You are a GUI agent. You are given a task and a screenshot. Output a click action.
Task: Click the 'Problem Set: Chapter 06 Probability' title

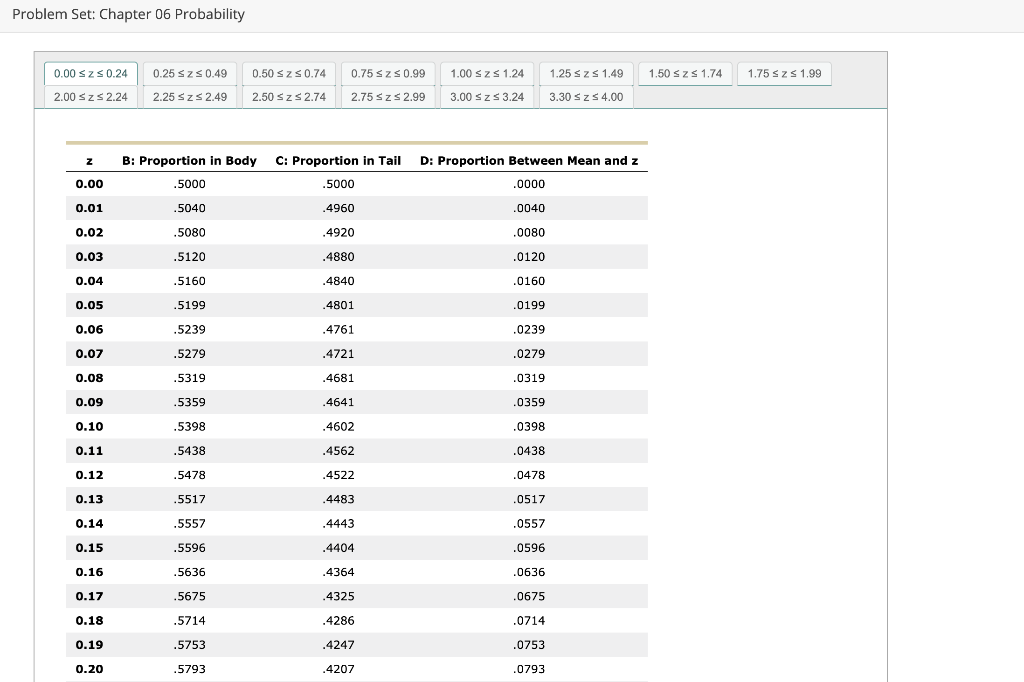(131, 14)
